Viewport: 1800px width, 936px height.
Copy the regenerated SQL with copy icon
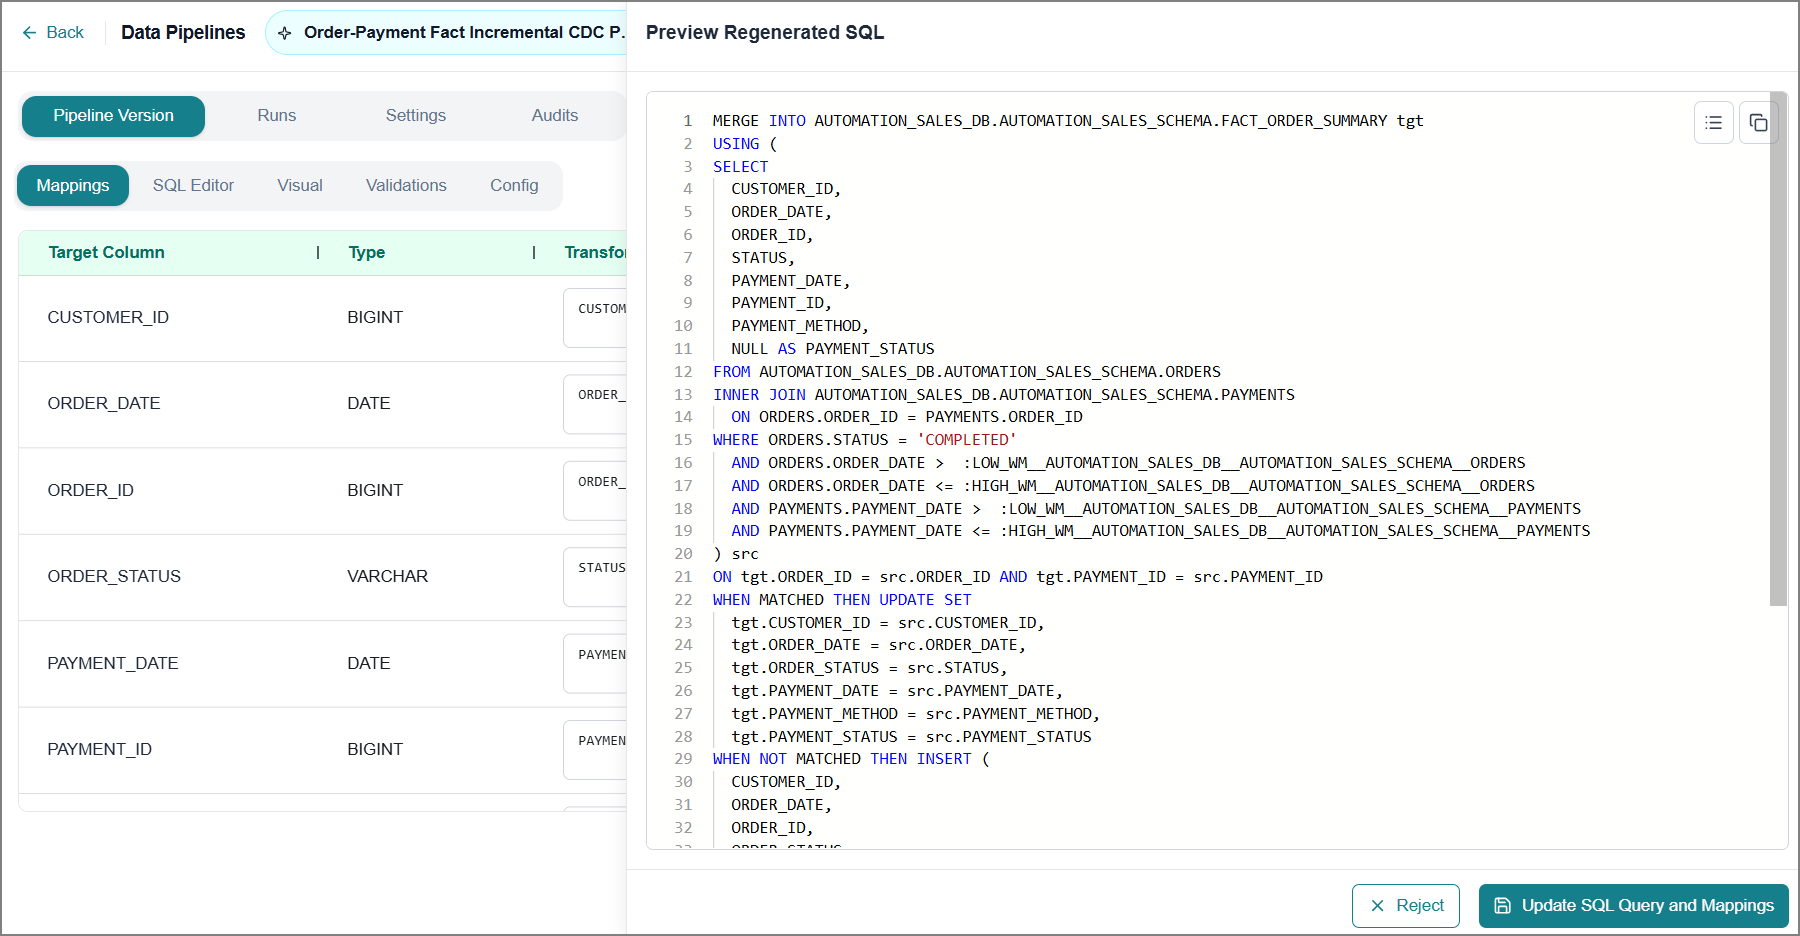point(1758,123)
